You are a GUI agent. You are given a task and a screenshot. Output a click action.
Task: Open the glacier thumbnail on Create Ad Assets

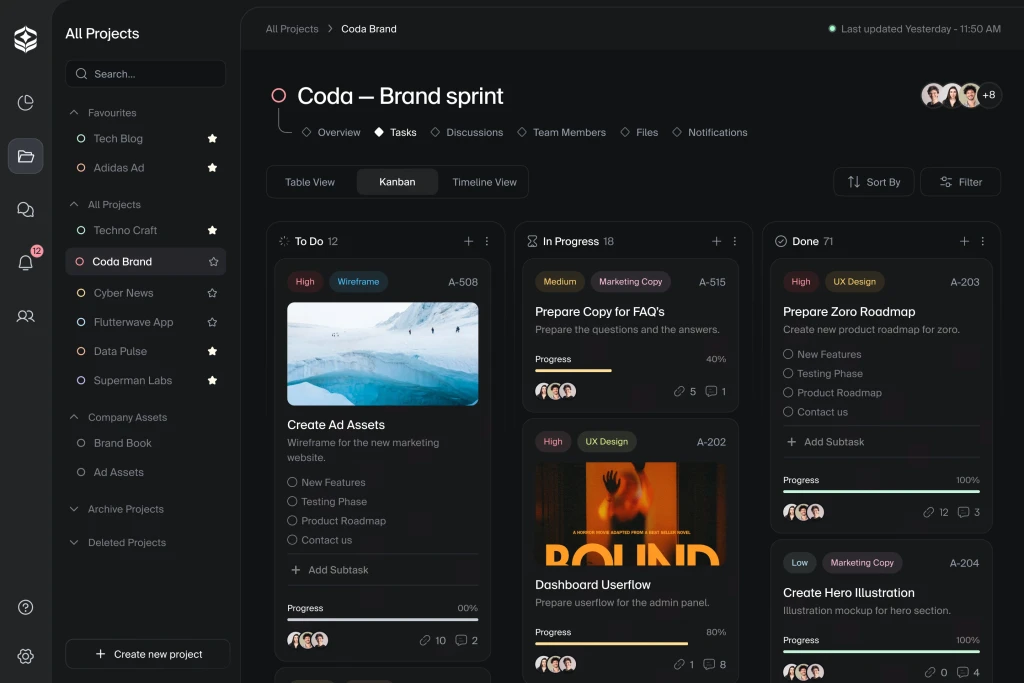[383, 353]
